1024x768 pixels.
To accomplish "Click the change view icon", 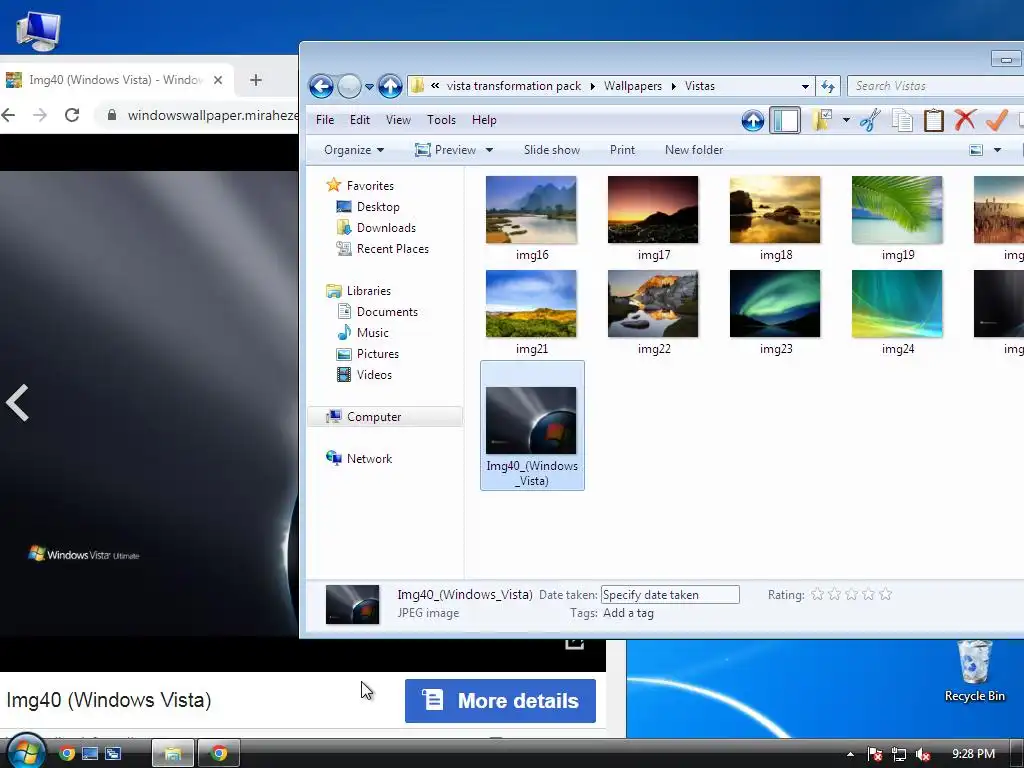I will 976,150.
